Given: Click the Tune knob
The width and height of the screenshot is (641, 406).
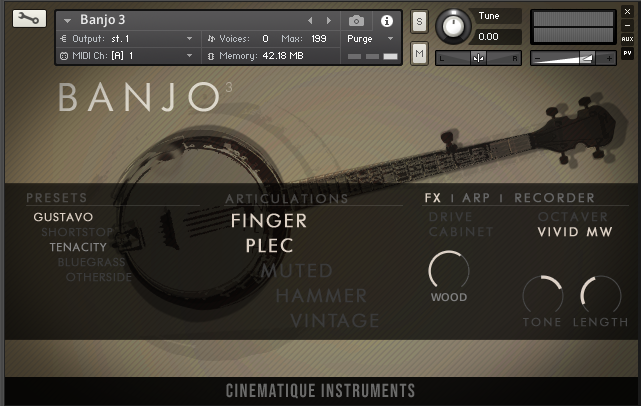Looking at the screenshot, I should [453, 27].
